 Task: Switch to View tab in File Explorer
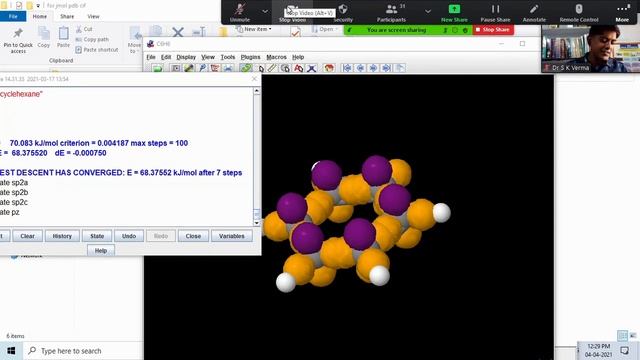pos(93,16)
